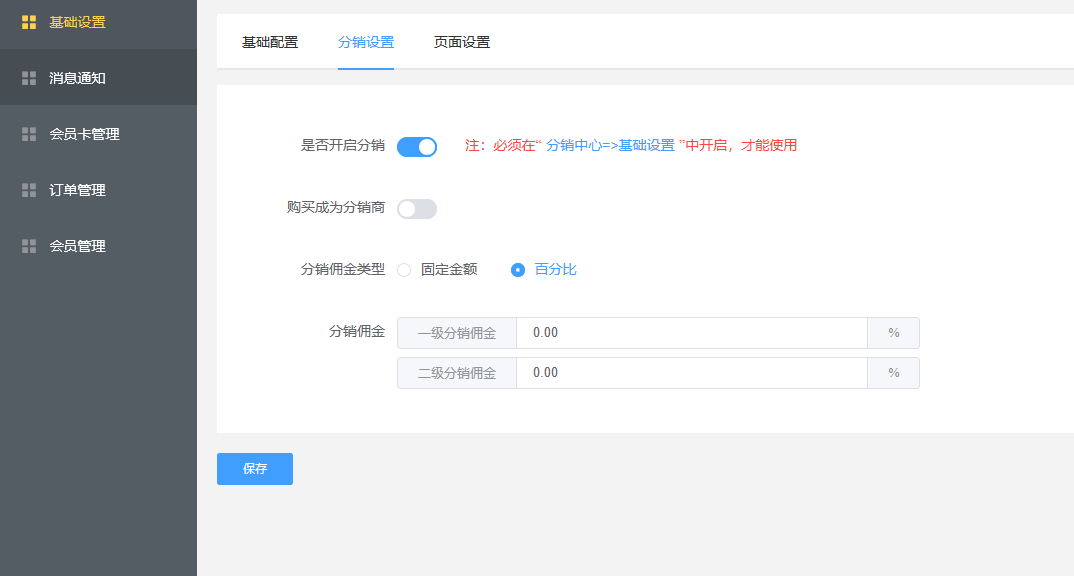Go to the 页面设置 tab

(462, 43)
